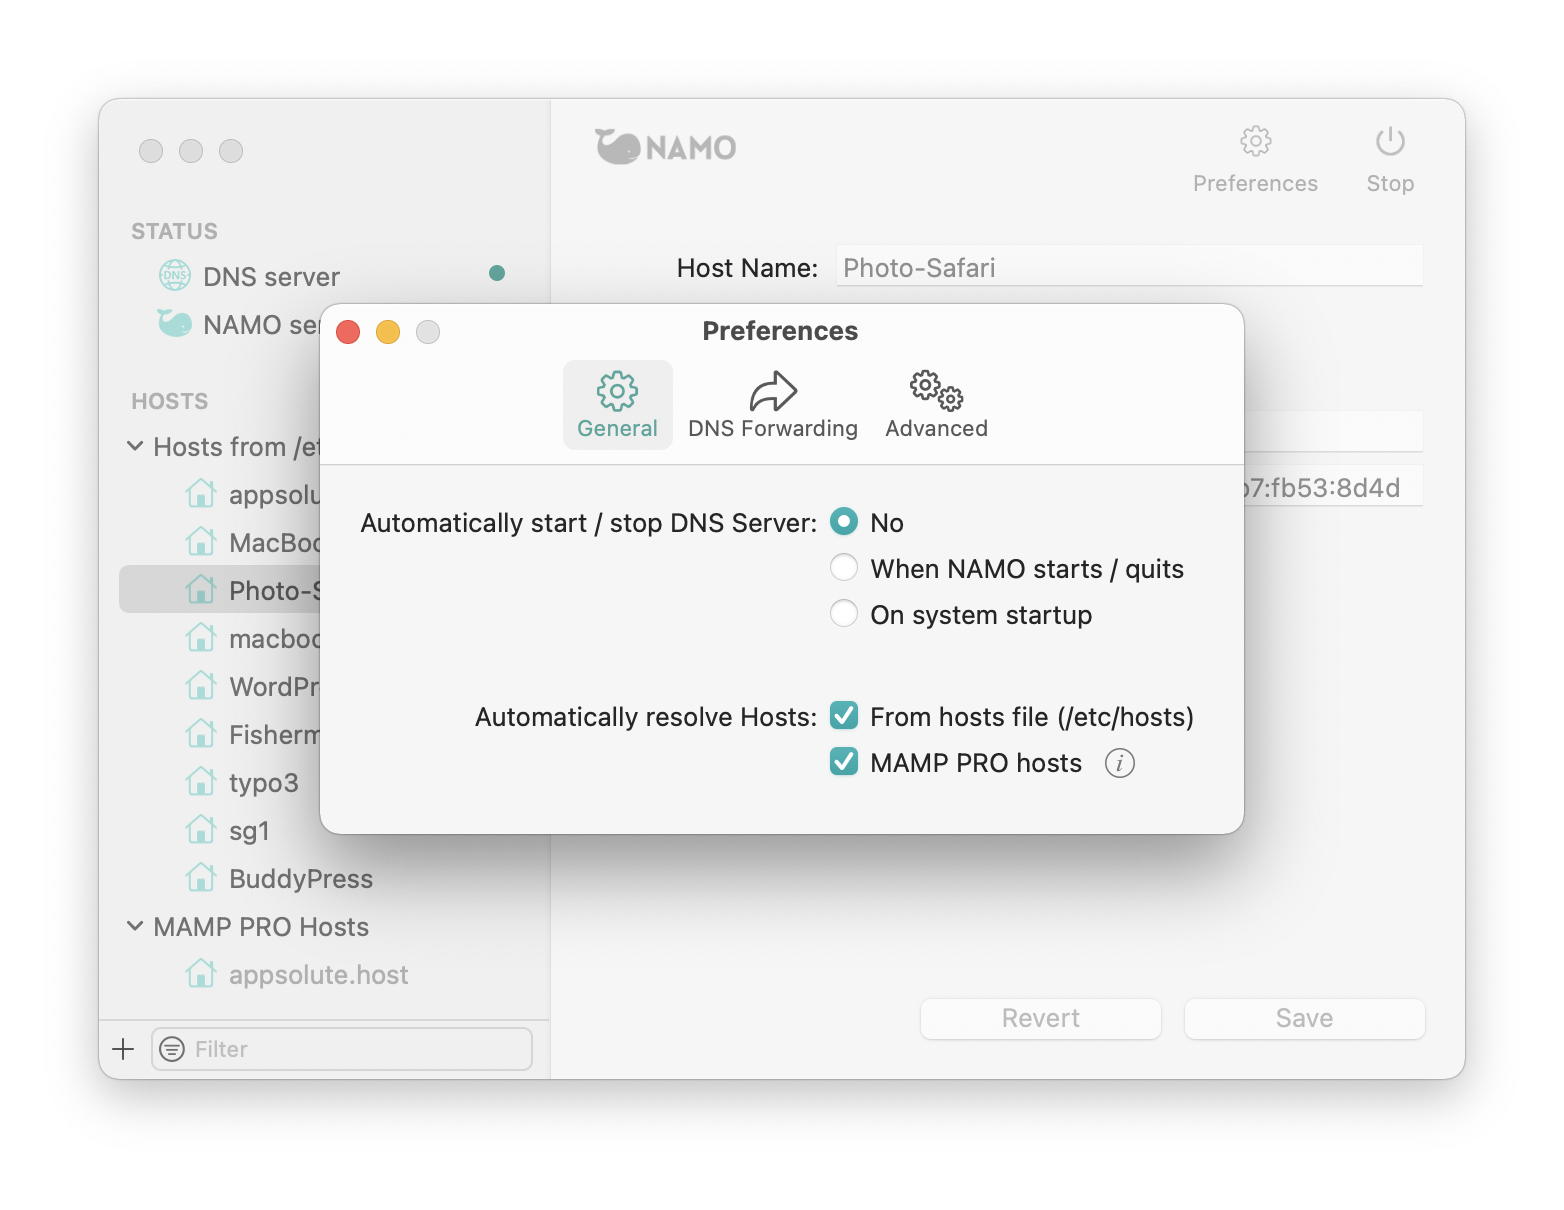Click the green DNS server status dot
Screen dimensions: 1564x1210
coord(497,273)
